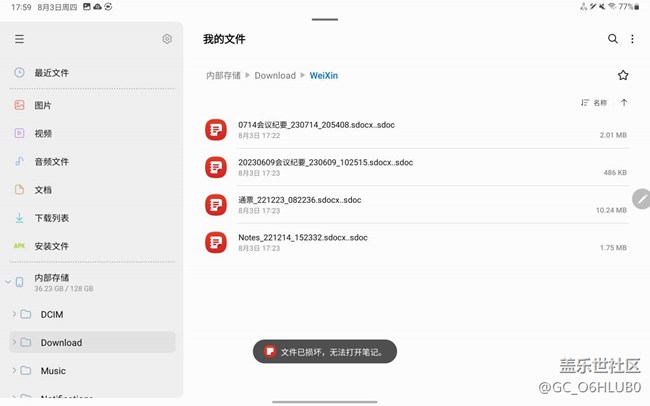Open settings gear in sidebar
Image resolution: width=650 pixels, height=406 pixels.
[x=167, y=39]
